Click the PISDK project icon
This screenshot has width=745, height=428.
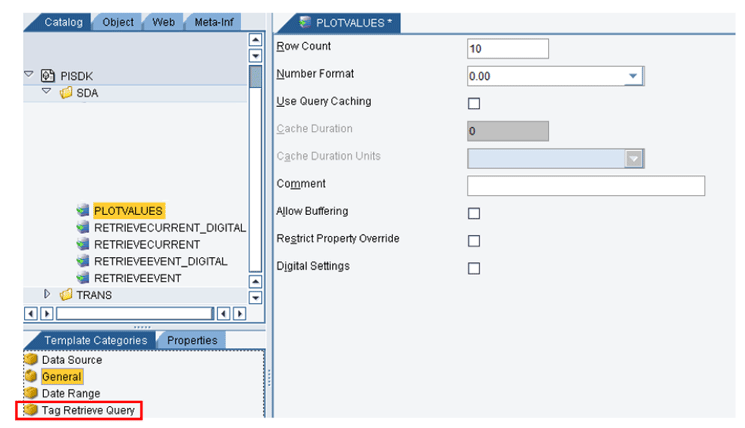[48, 76]
